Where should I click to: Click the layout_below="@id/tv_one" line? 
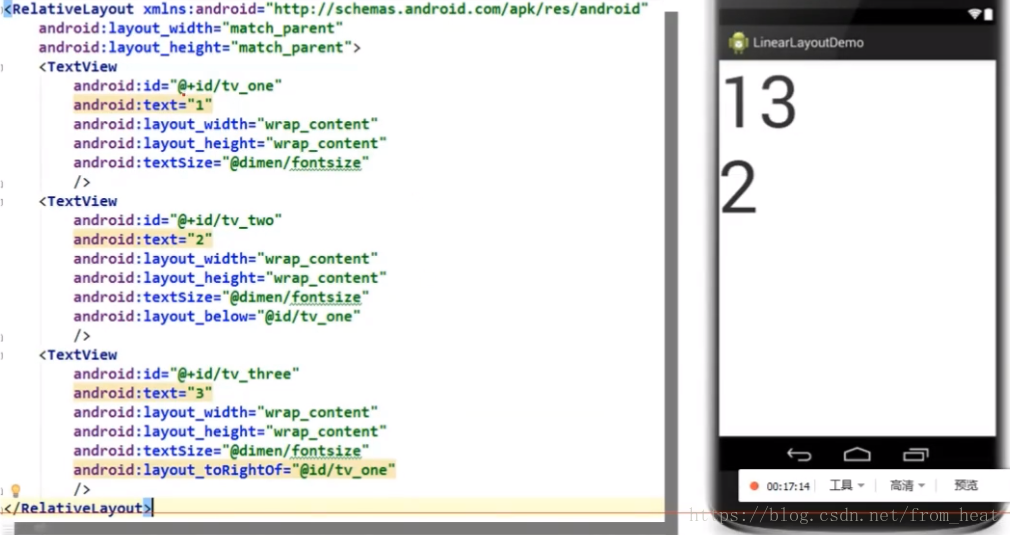tap(217, 317)
